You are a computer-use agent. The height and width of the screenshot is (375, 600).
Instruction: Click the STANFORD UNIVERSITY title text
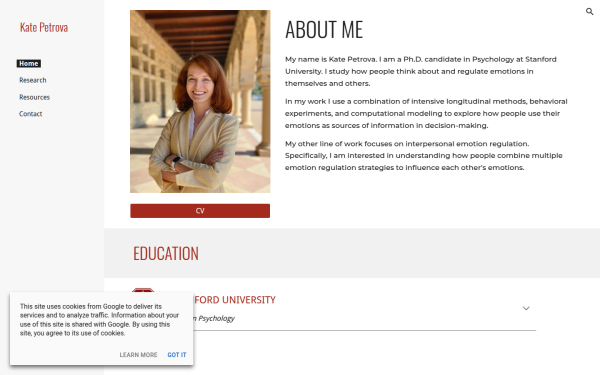235,300
